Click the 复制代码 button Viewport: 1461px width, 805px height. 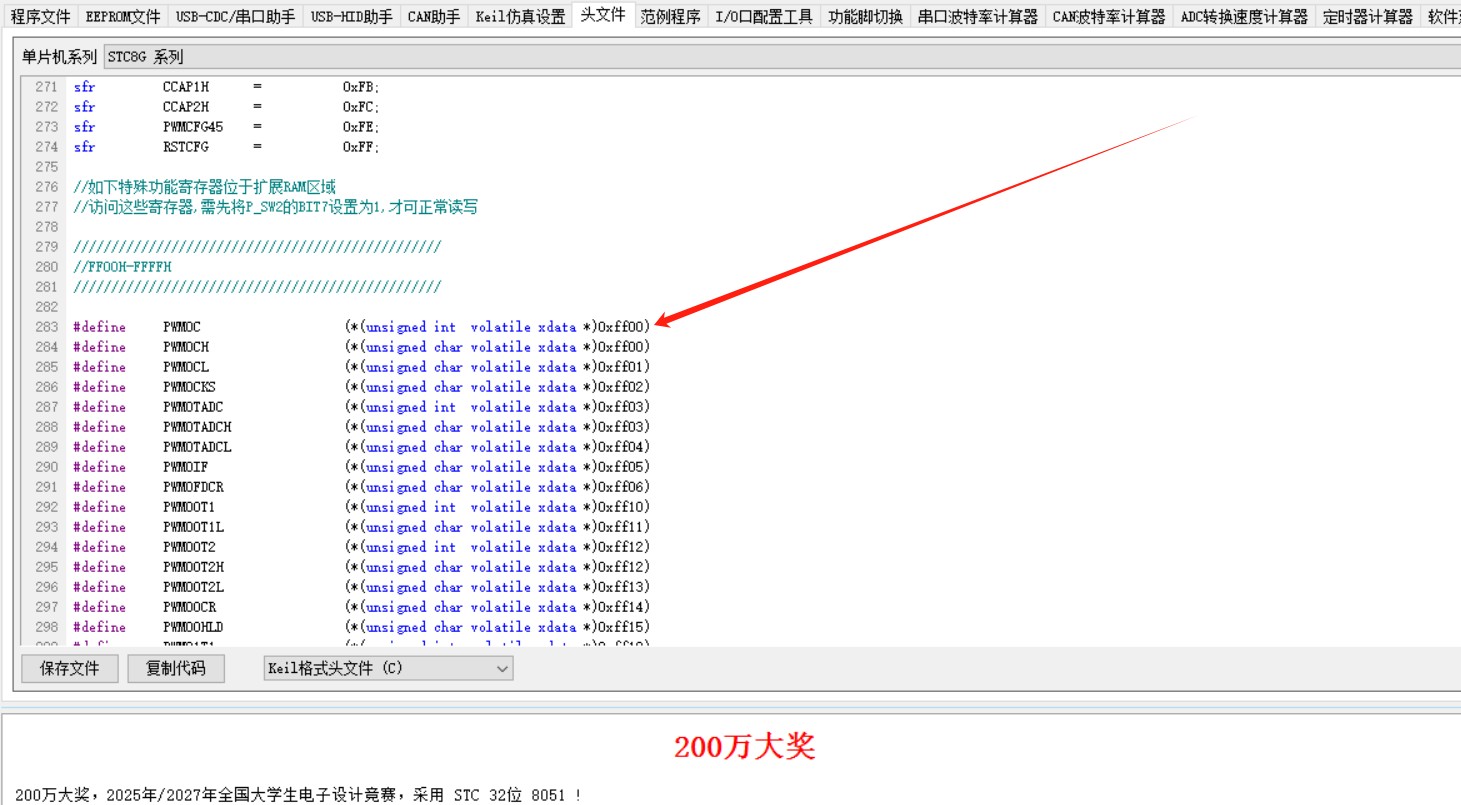coord(176,668)
